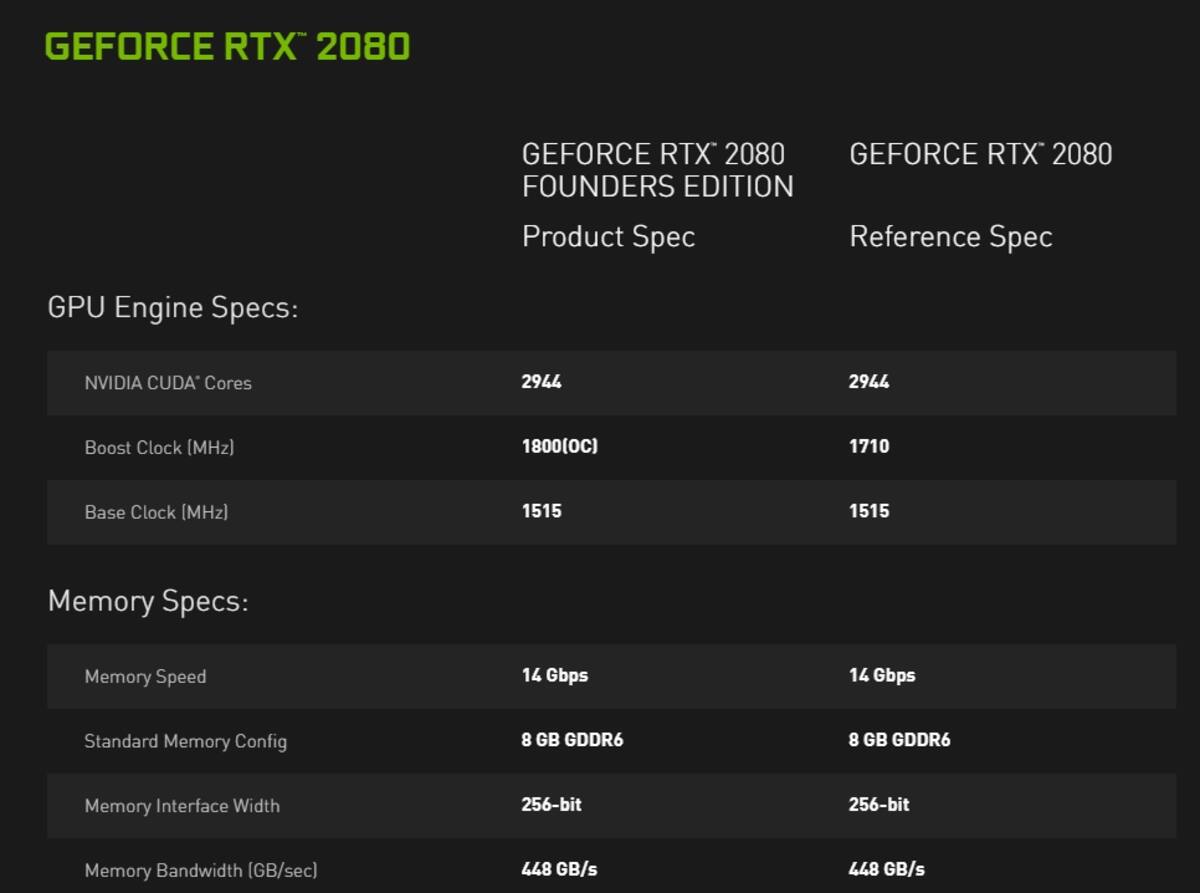Click the Boost Clock (MHz) row label
Viewport: 1200px width, 893px height.
(x=159, y=448)
